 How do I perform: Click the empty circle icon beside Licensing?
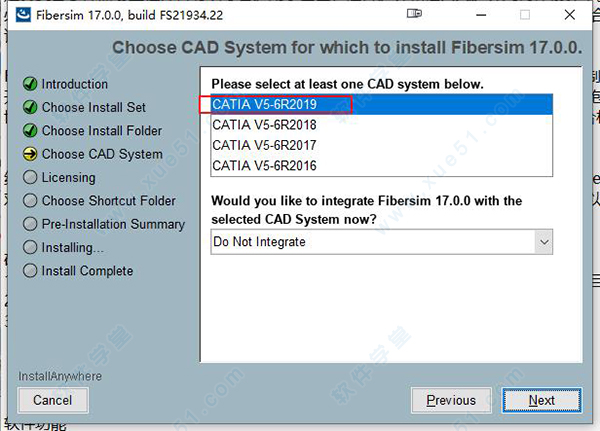click(30, 177)
